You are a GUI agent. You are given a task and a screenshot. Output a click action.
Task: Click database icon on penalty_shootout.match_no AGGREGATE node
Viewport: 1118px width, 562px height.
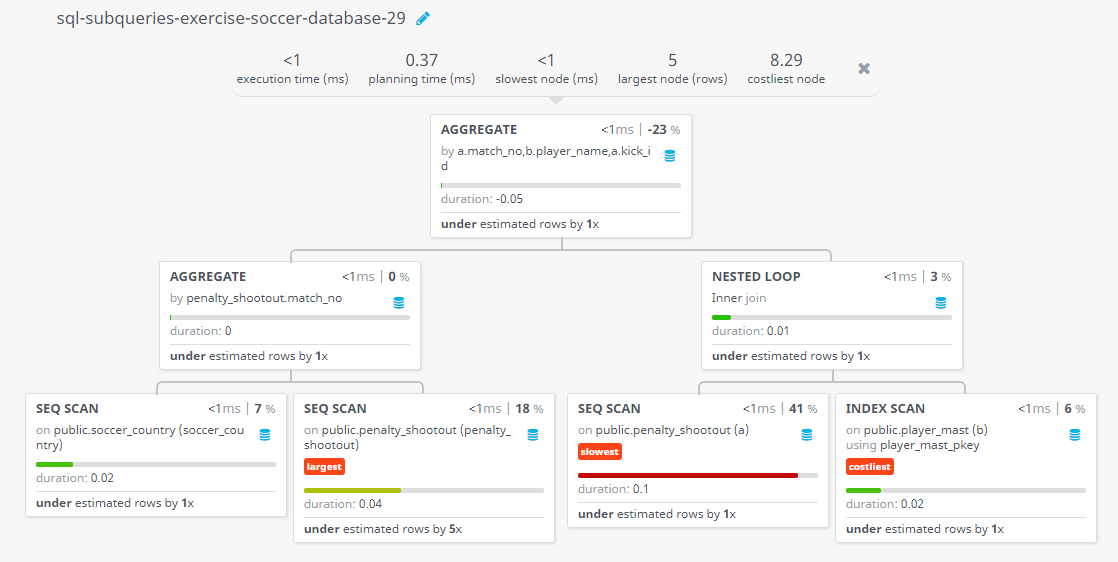click(x=399, y=302)
